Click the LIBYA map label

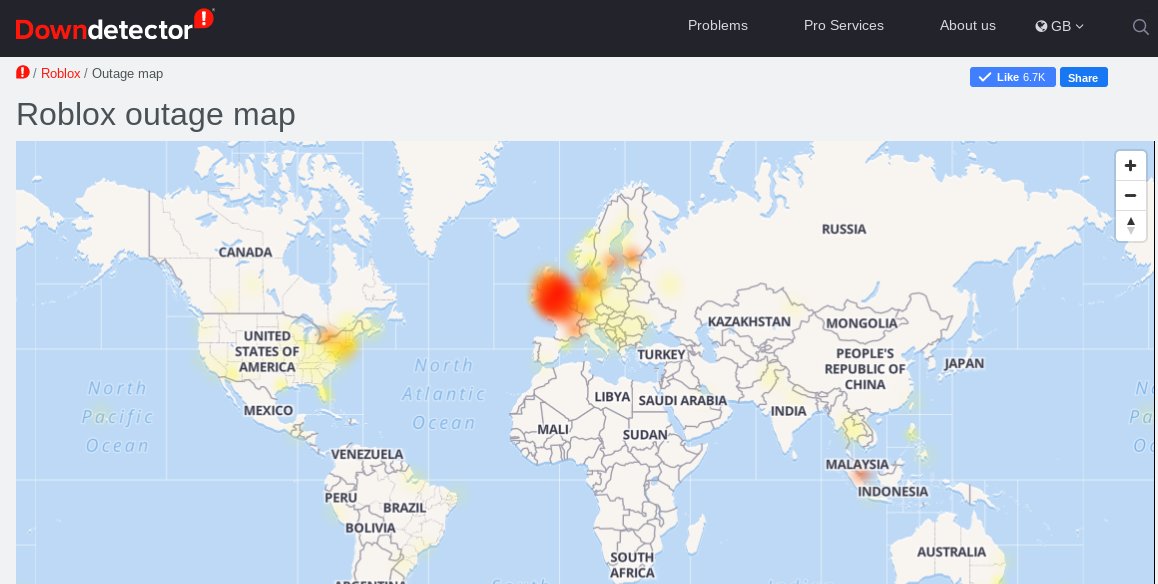[611, 397]
